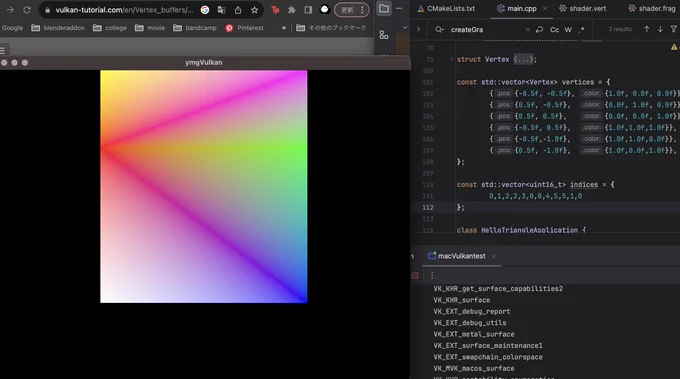The height and width of the screenshot is (379, 680).
Task: Open search history magnifier dropdown
Action: coord(439,29)
